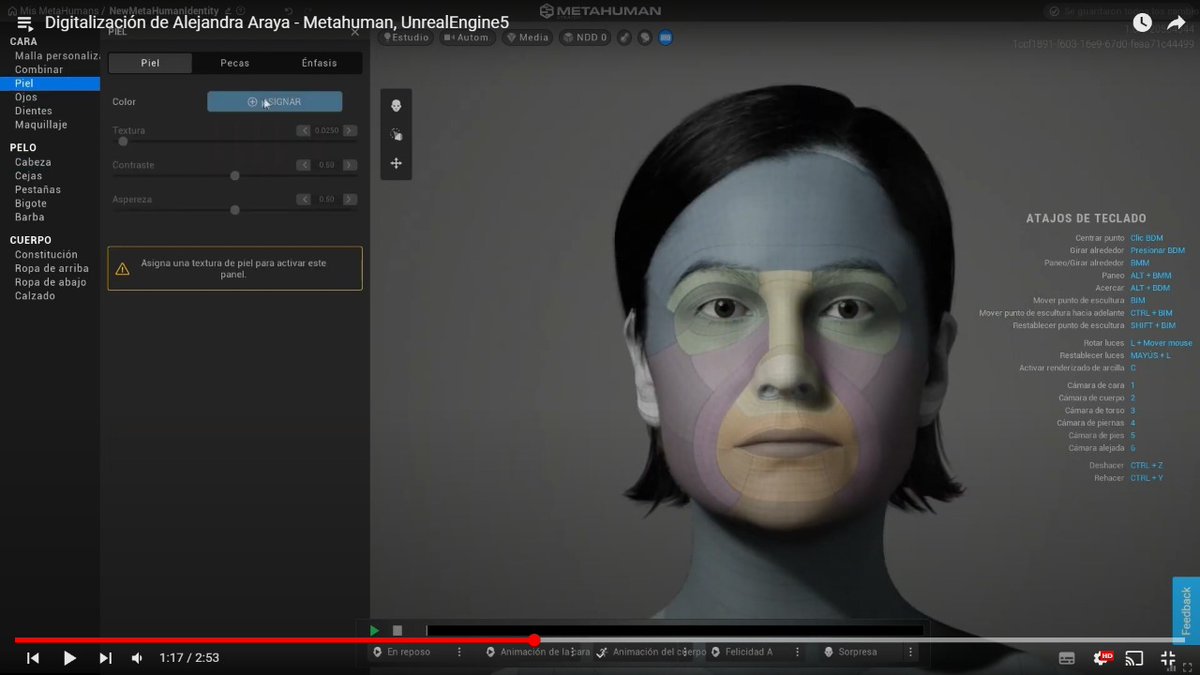1200x675 pixels.
Task: Skip to next YouTube video
Action: coord(105,658)
